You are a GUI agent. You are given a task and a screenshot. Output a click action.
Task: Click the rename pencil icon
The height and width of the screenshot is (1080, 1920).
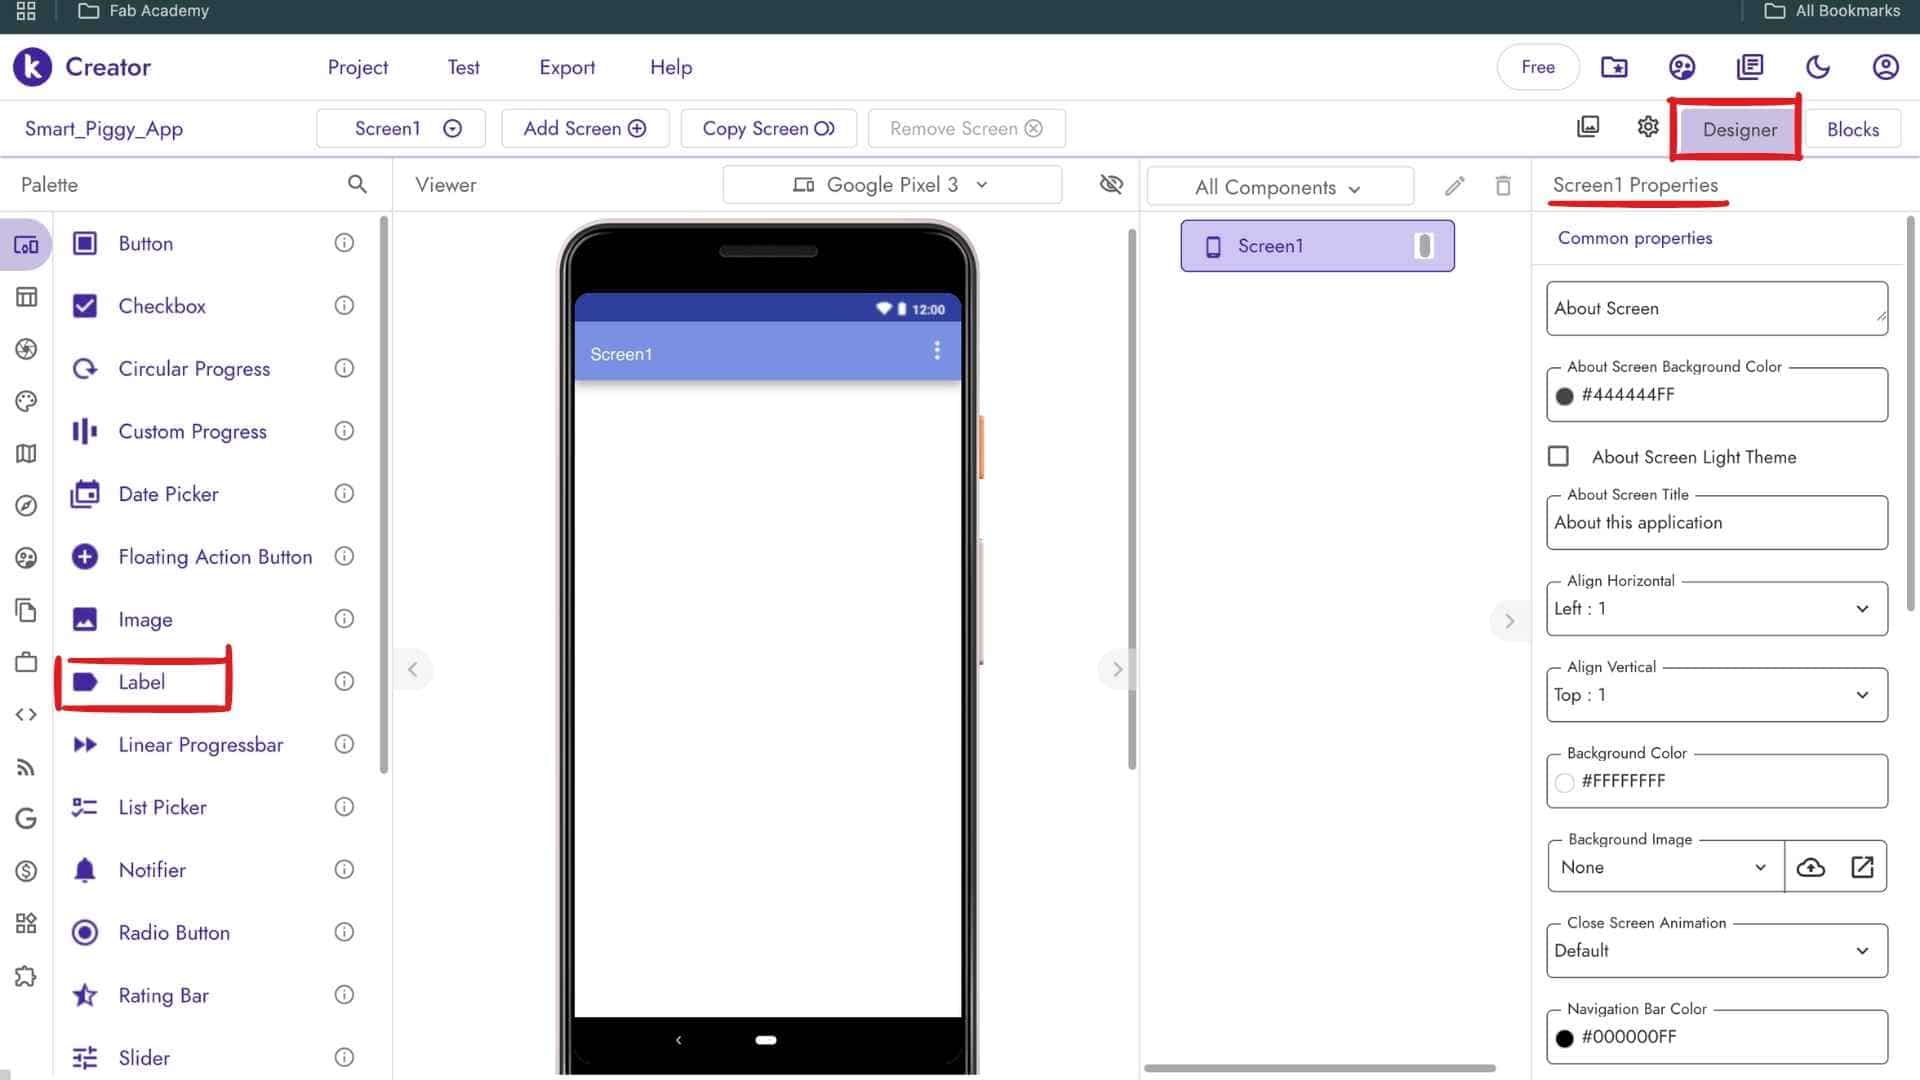coord(1455,186)
